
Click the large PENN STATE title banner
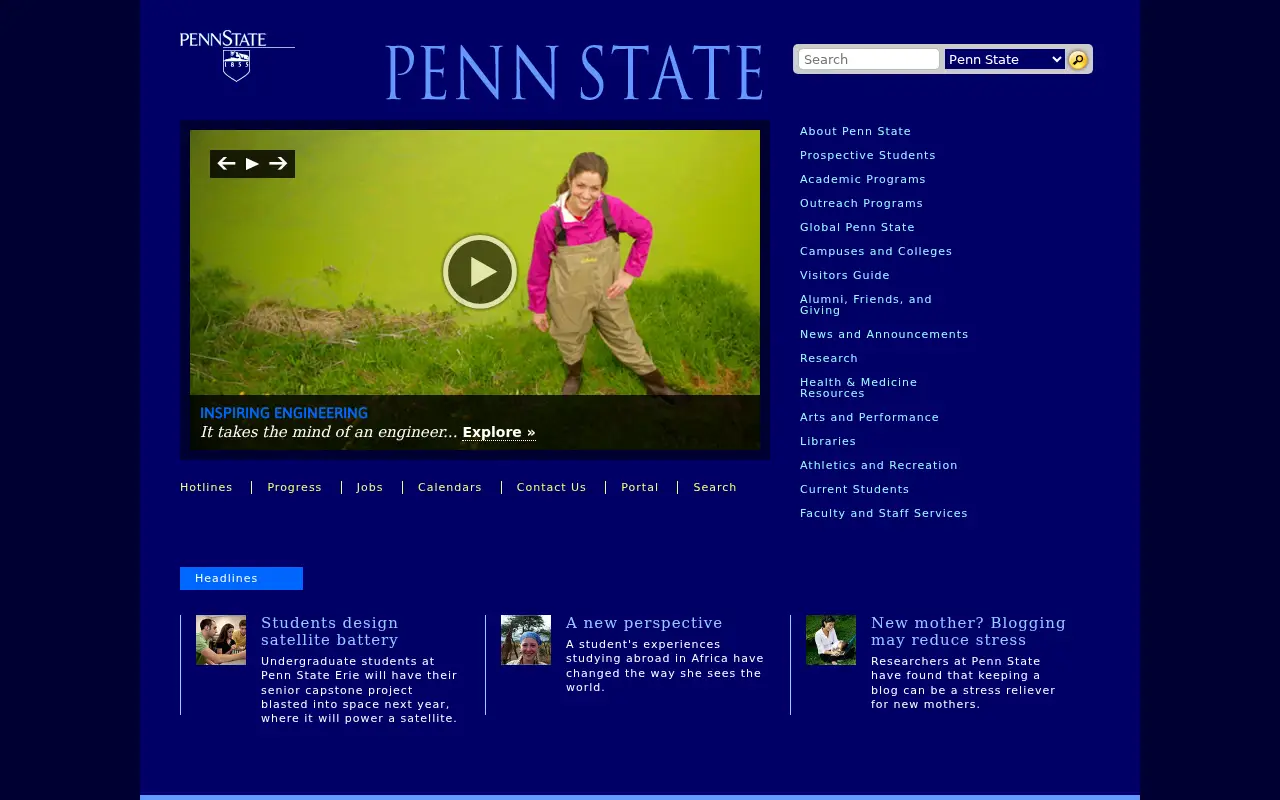[574, 72]
